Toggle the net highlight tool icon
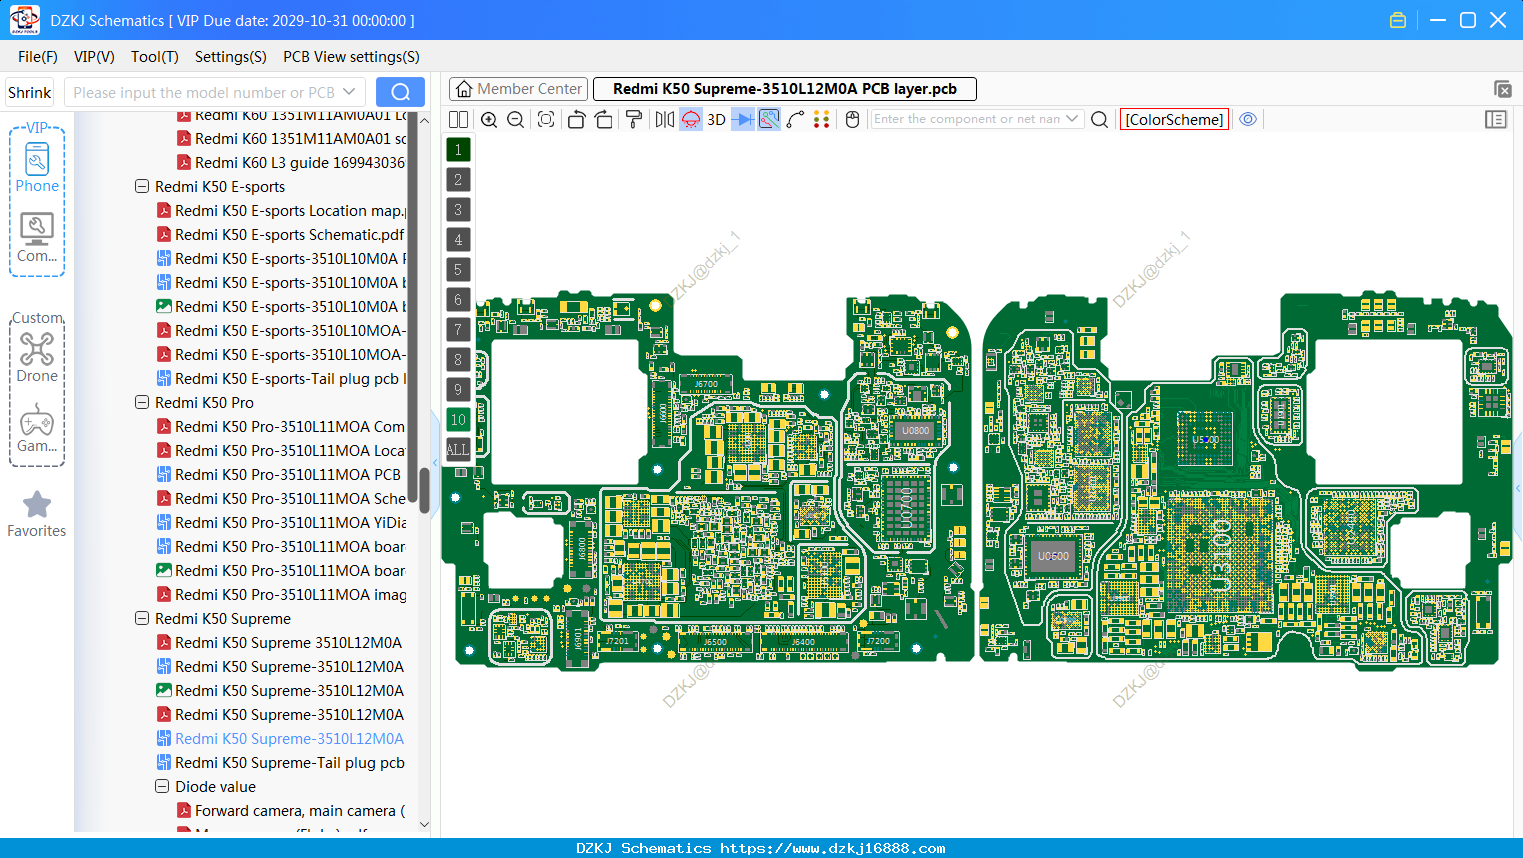The image size is (1523, 858). (x=769, y=120)
